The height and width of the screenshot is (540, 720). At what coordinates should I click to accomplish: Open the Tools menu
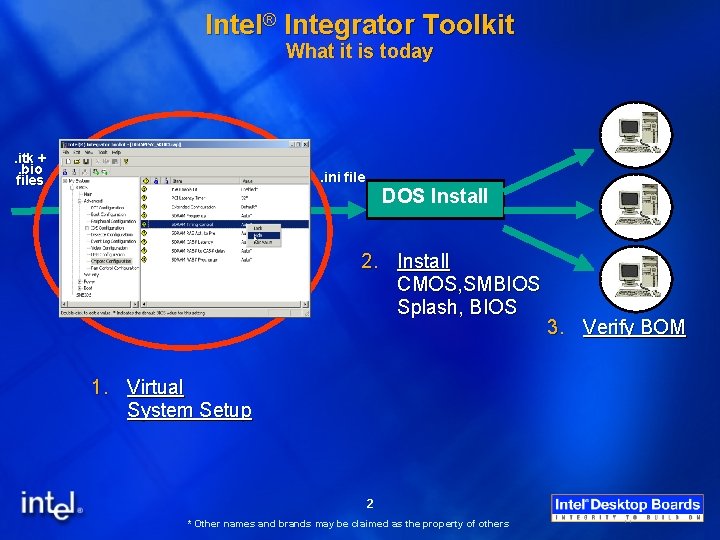pyautogui.click(x=103, y=152)
